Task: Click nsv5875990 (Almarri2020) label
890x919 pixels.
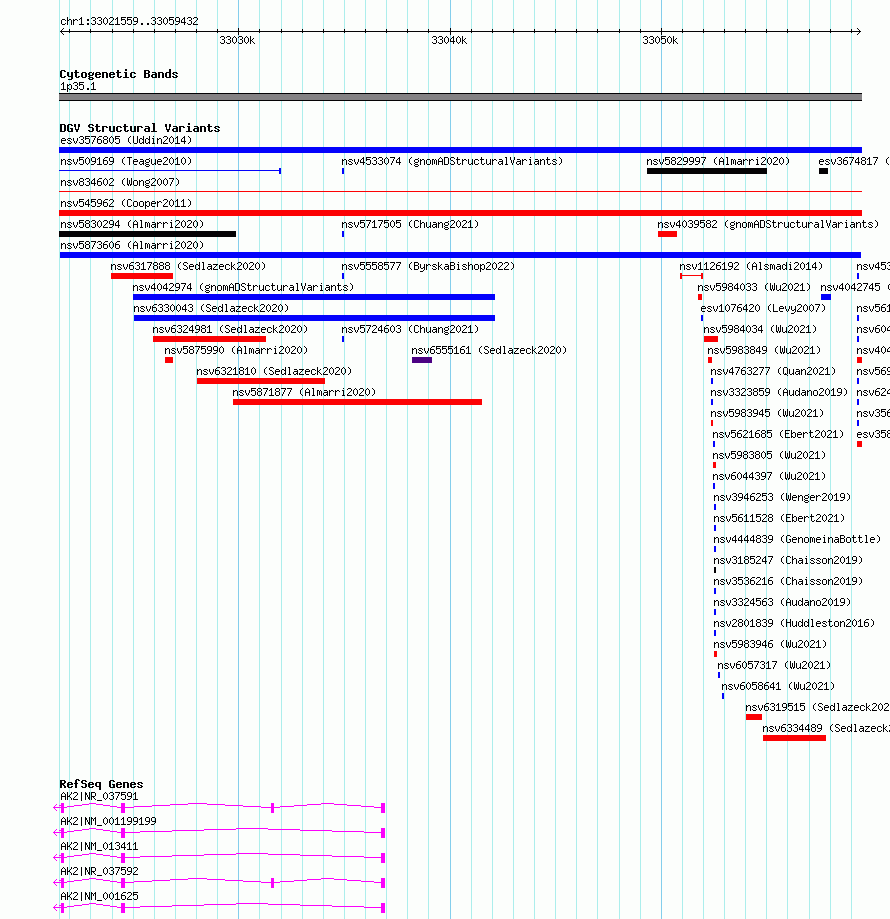Action: [x=236, y=350]
